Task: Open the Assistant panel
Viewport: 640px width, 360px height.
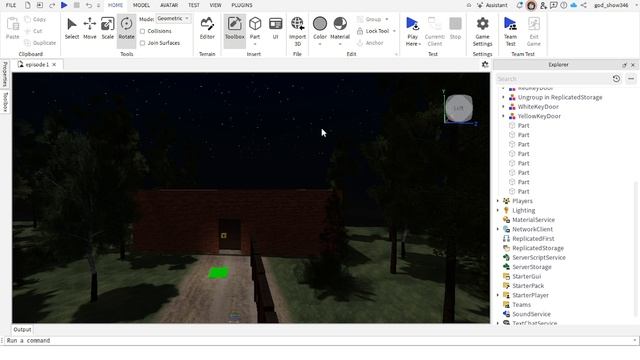Action: [x=492, y=5]
